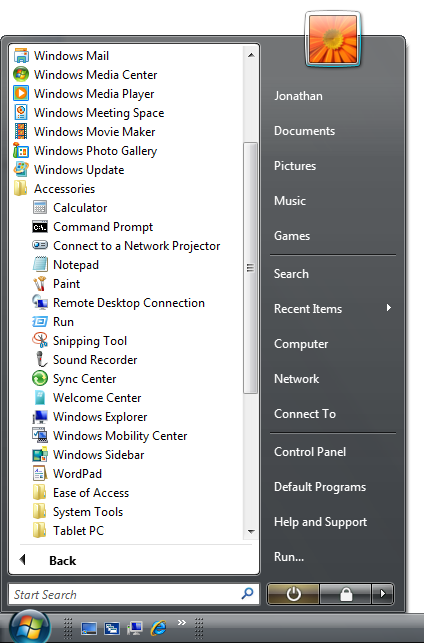
Task: Click the power sleep button
Action: pos(293,593)
